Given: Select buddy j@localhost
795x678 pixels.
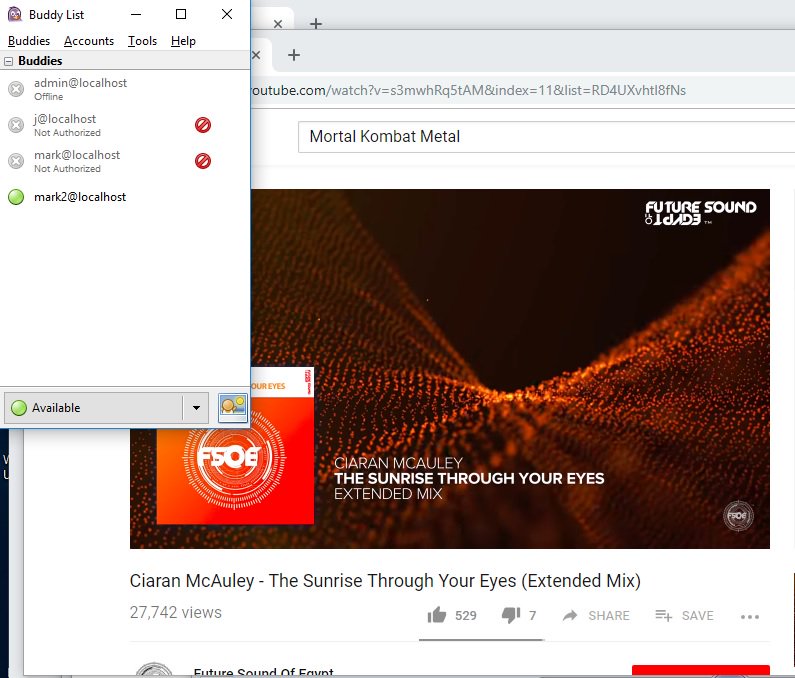Looking at the screenshot, I should 125,125.
